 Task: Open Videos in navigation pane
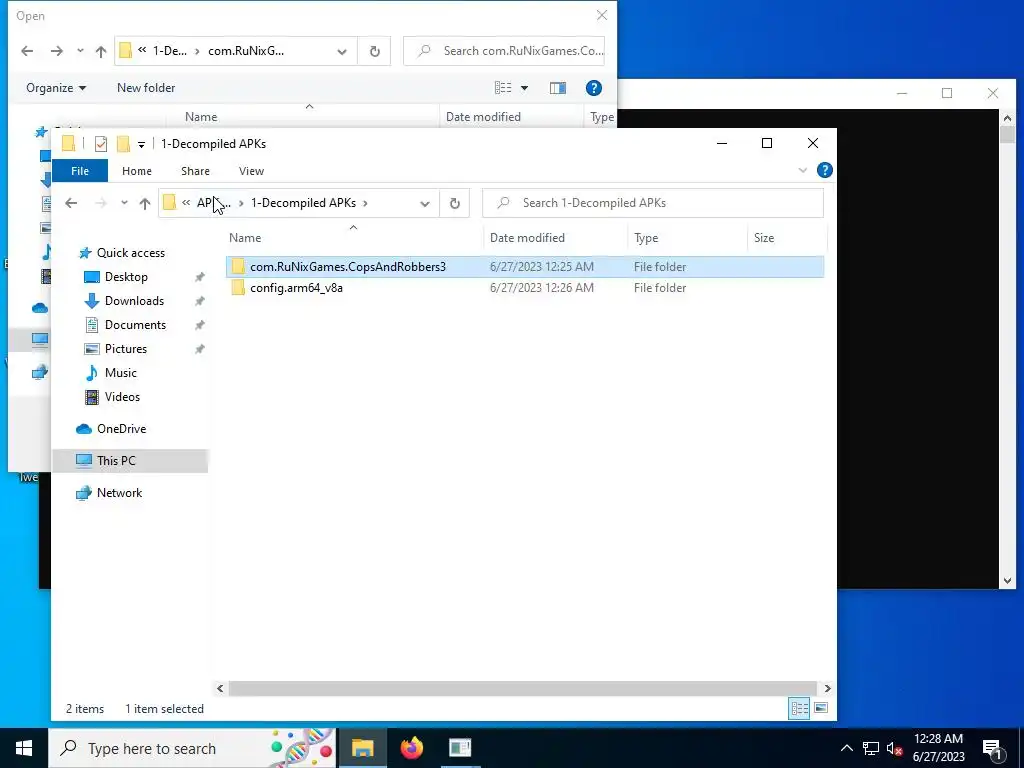tap(122, 397)
